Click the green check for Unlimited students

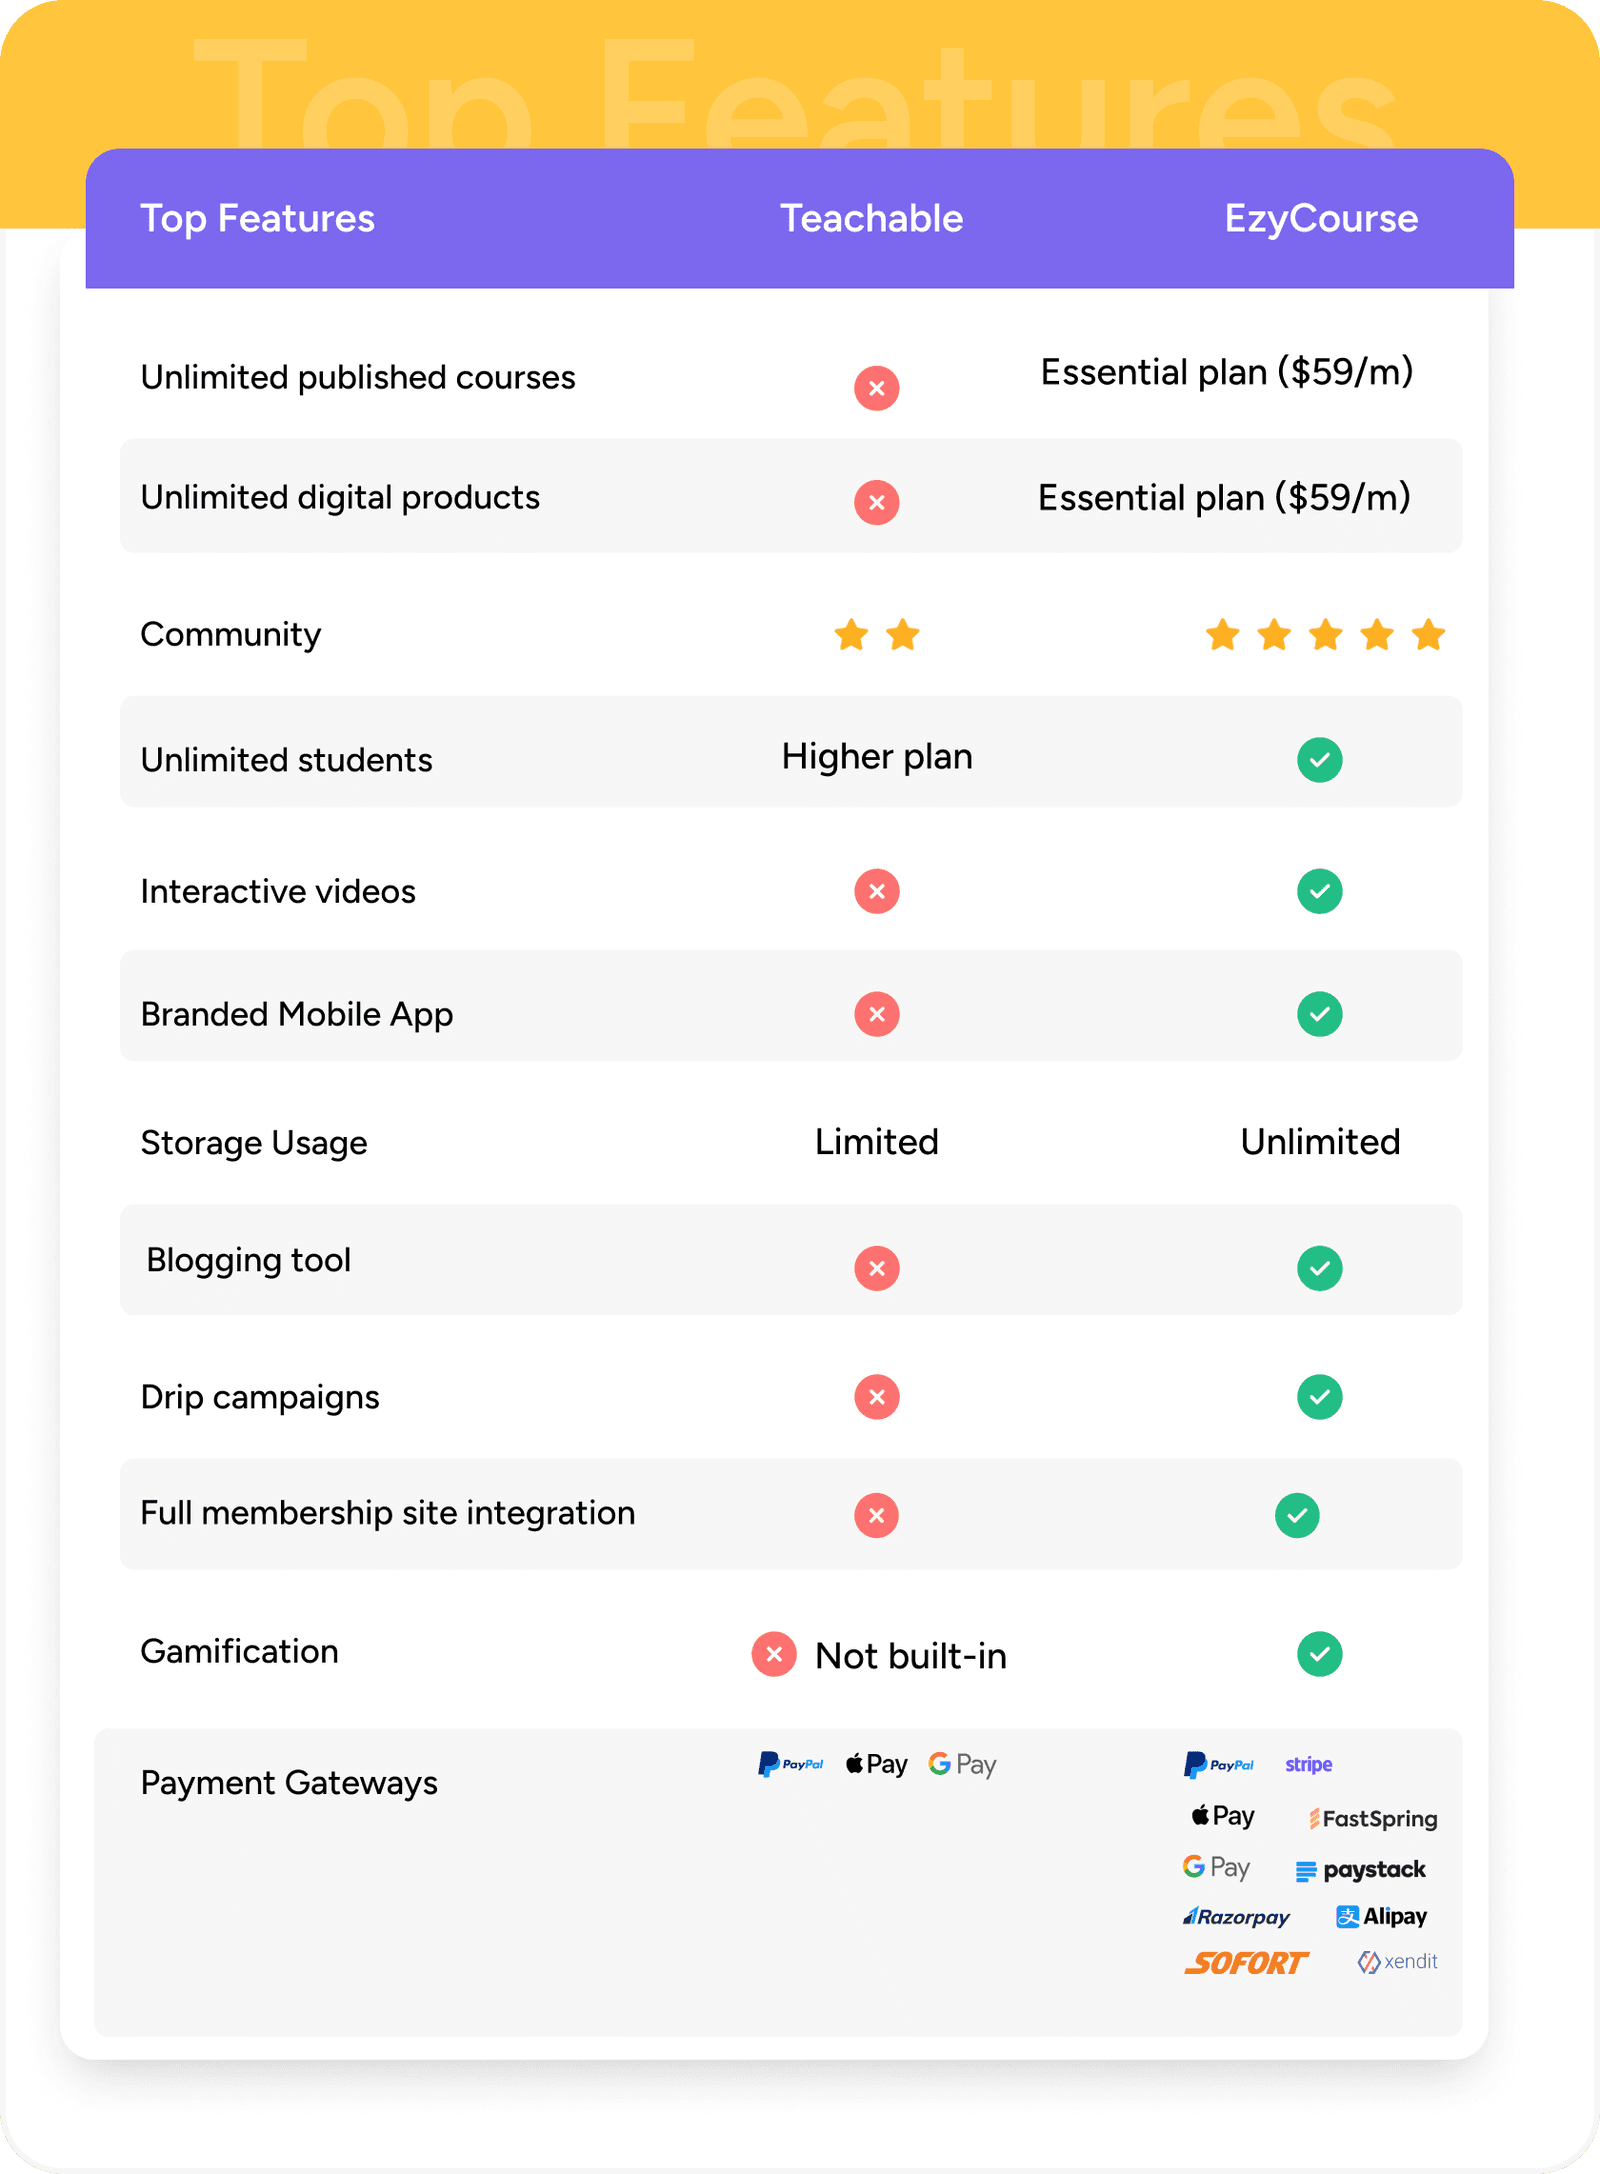pos(1319,760)
